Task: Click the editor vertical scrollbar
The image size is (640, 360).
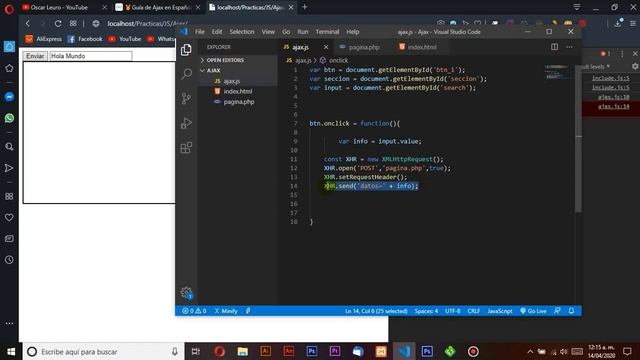Action: click(578, 139)
